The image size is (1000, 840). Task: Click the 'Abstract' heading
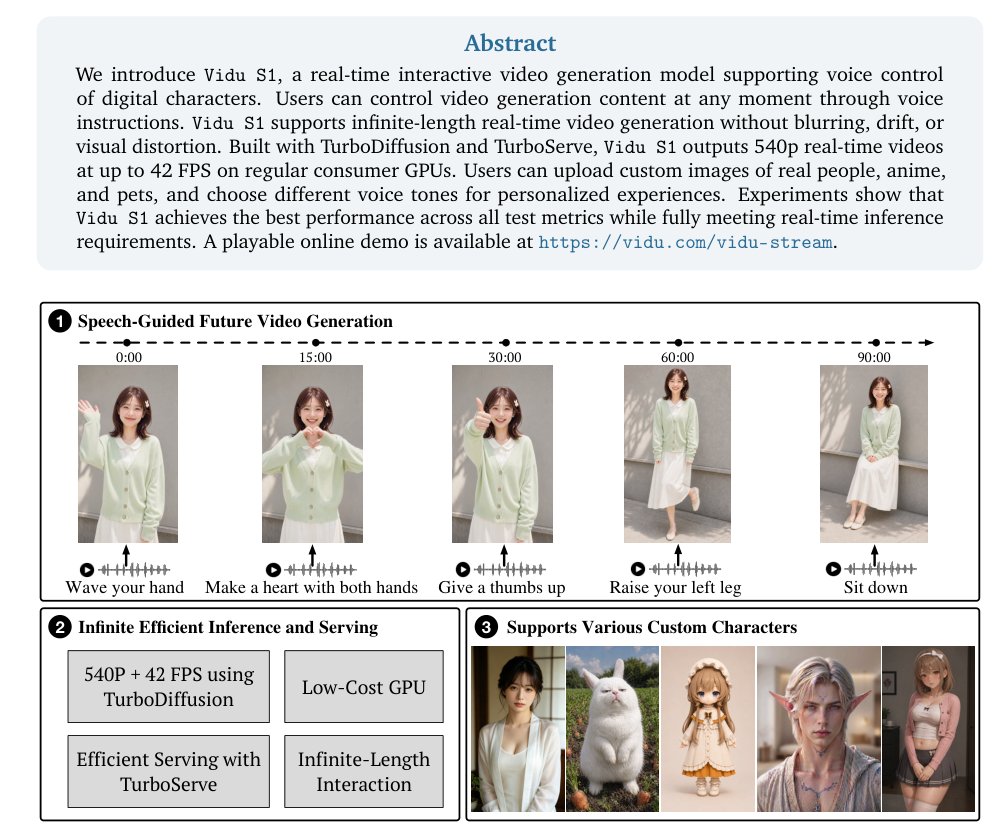(x=510, y=43)
